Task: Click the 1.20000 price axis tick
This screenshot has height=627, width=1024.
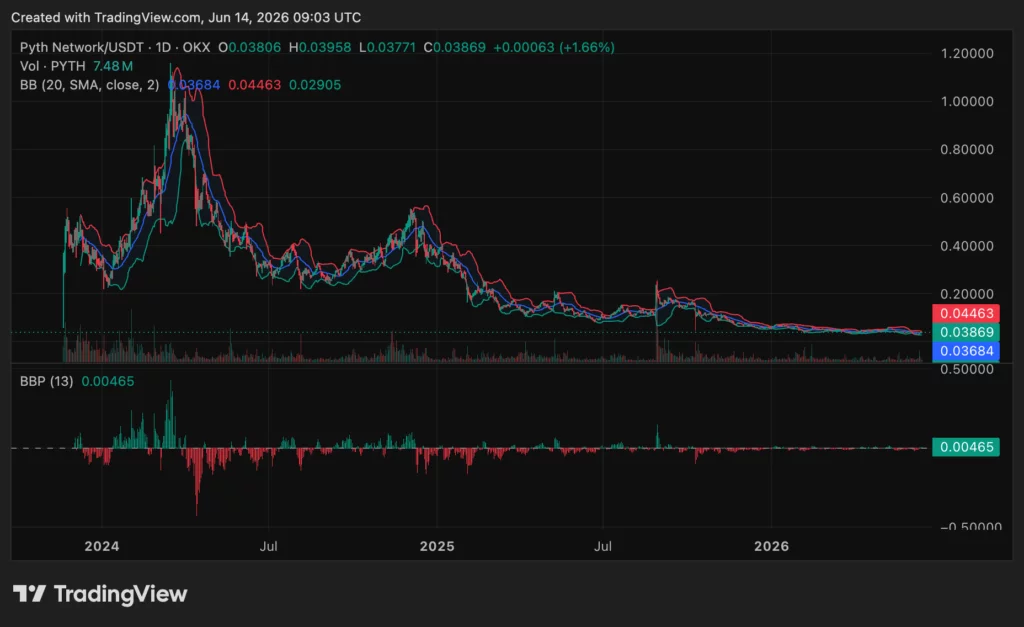Action: coord(967,54)
